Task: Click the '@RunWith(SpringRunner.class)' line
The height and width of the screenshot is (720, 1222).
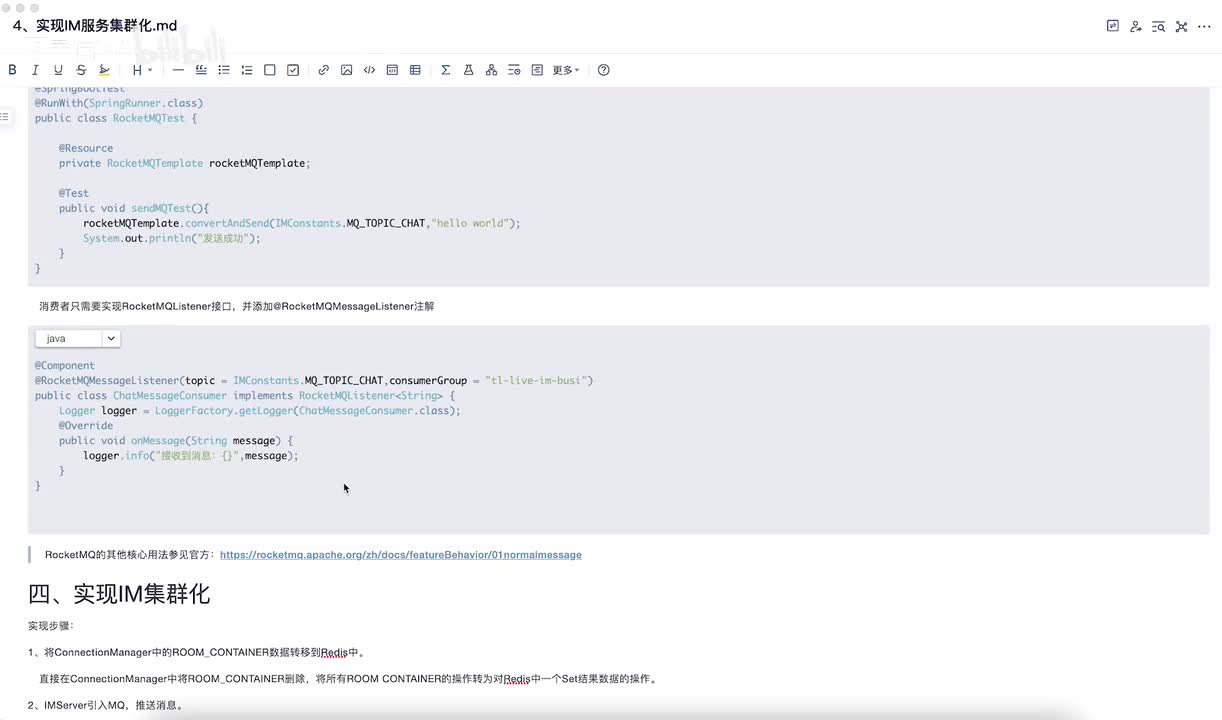Action: (119, 103)
